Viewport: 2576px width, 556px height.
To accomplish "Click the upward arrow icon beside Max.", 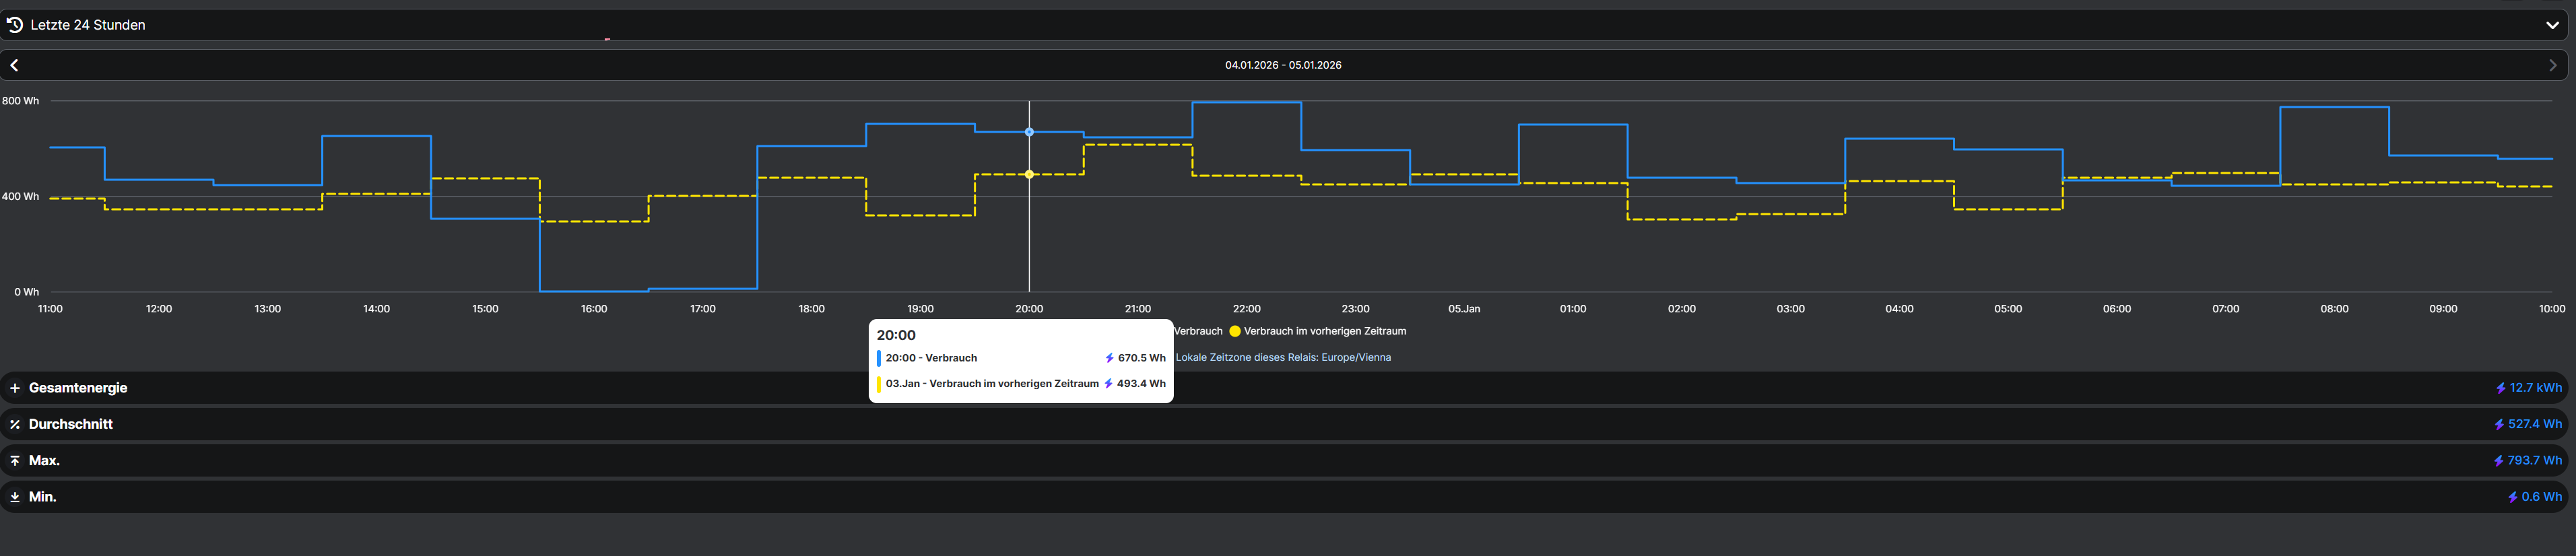I will point(15,461).
